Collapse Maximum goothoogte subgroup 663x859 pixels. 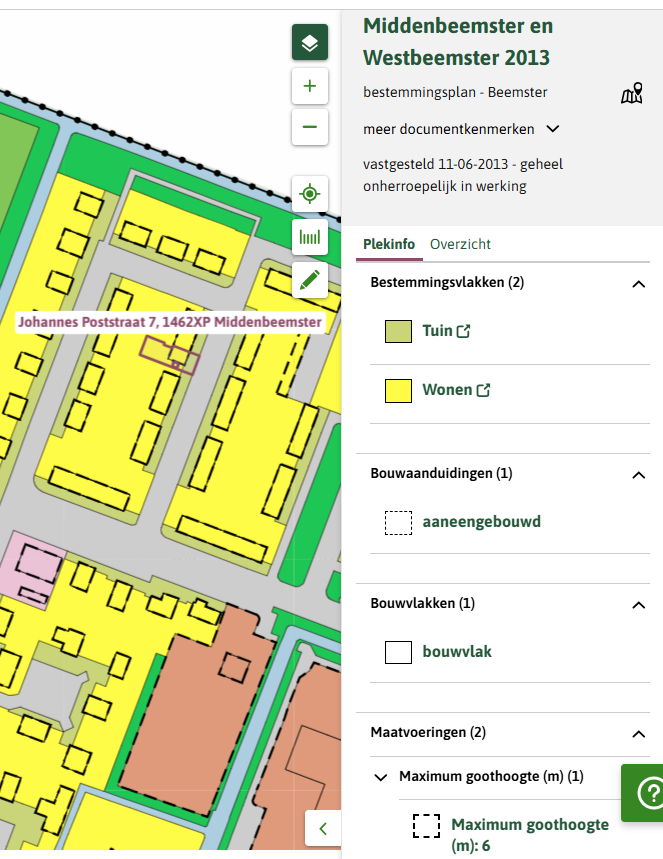381,776
